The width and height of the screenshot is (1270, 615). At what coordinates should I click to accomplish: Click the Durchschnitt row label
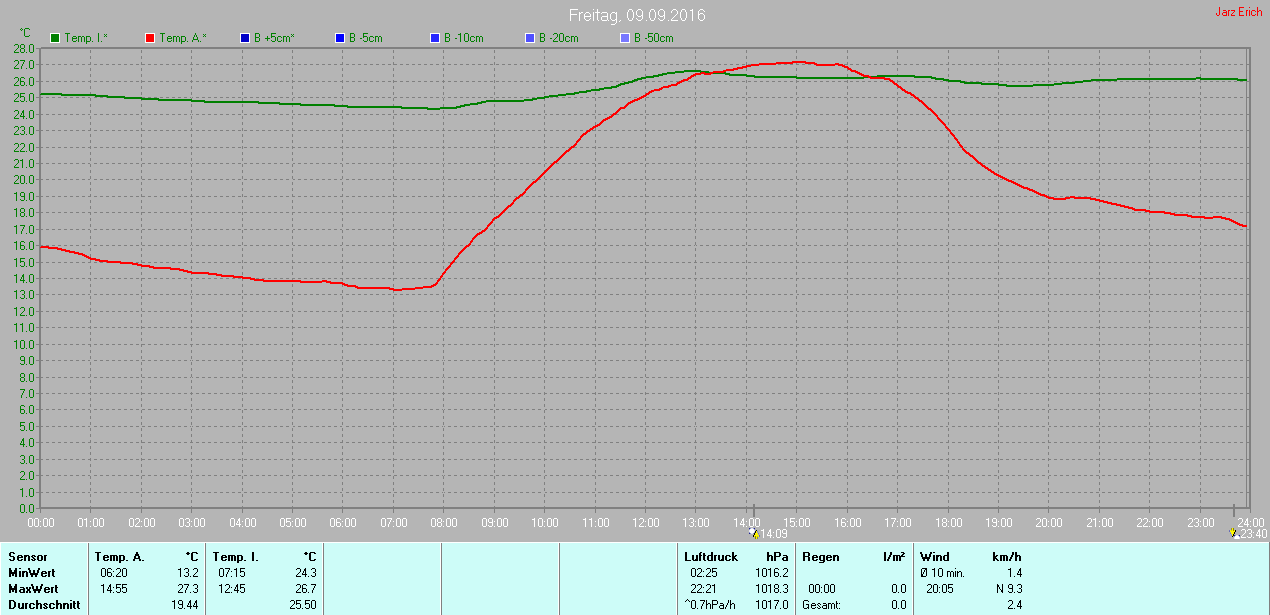point(44,605)
